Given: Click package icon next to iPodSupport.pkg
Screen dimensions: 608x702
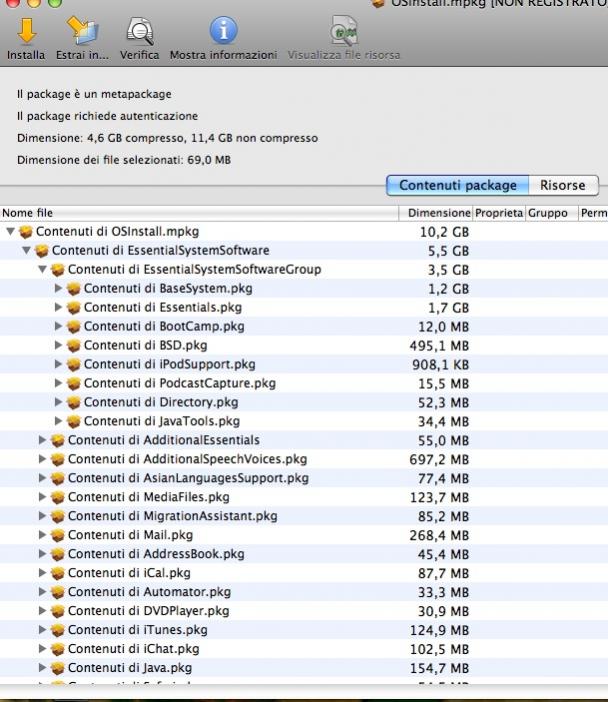Looking at the screenshot, I should [x=73, y=364].
